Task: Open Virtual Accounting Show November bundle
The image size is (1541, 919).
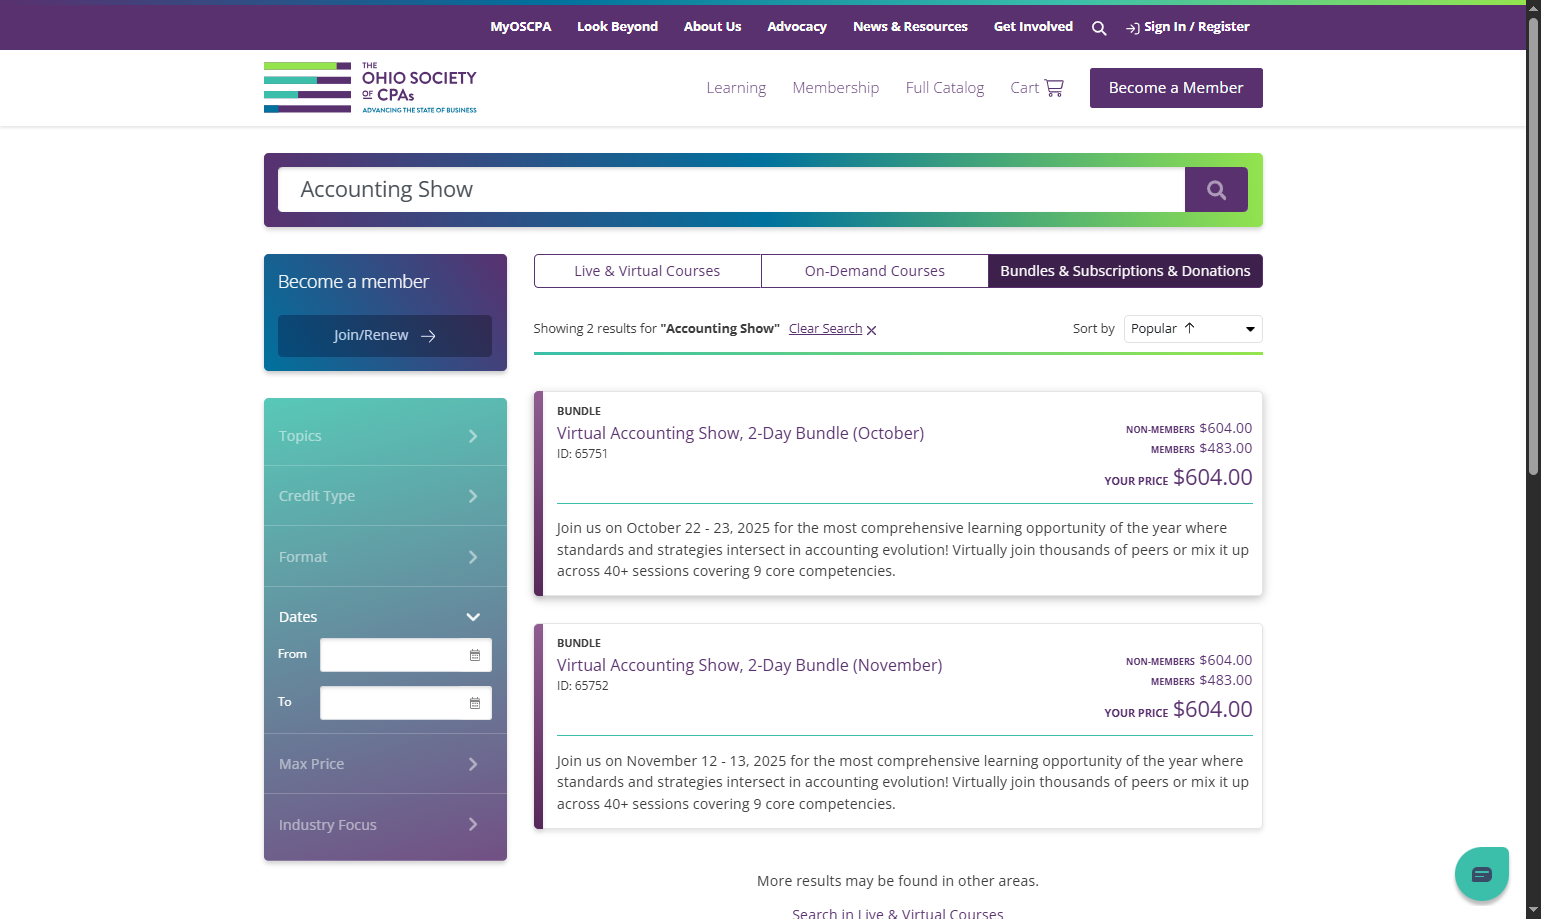Action: 749,665
